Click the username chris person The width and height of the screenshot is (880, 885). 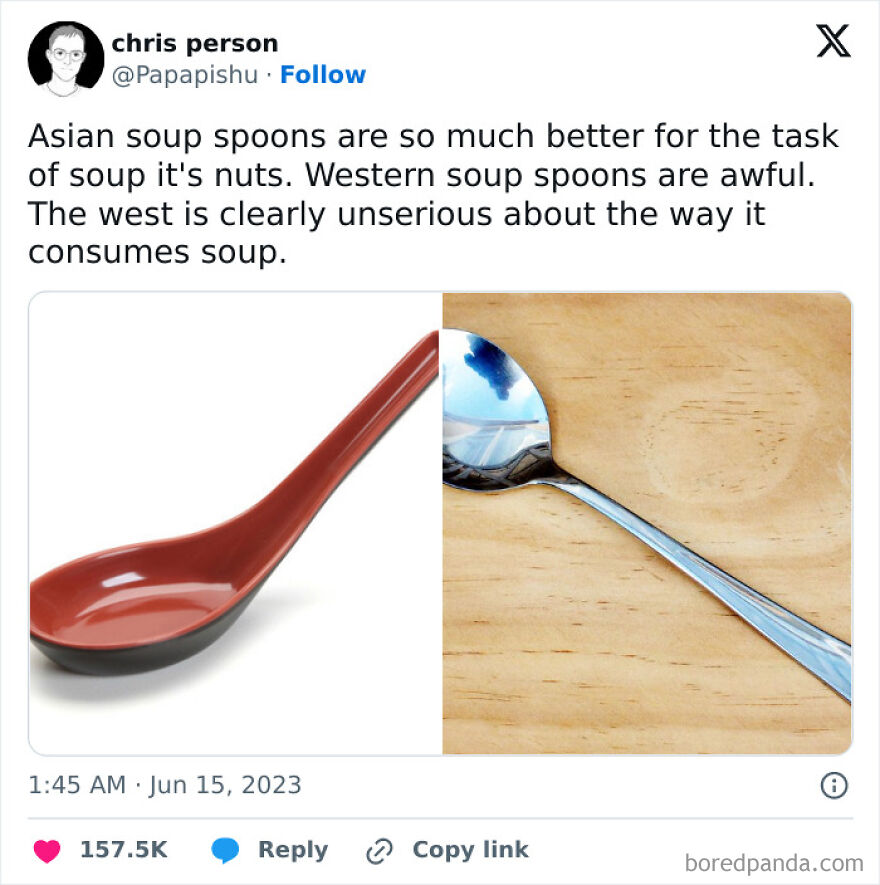click(x=197, y=42)
